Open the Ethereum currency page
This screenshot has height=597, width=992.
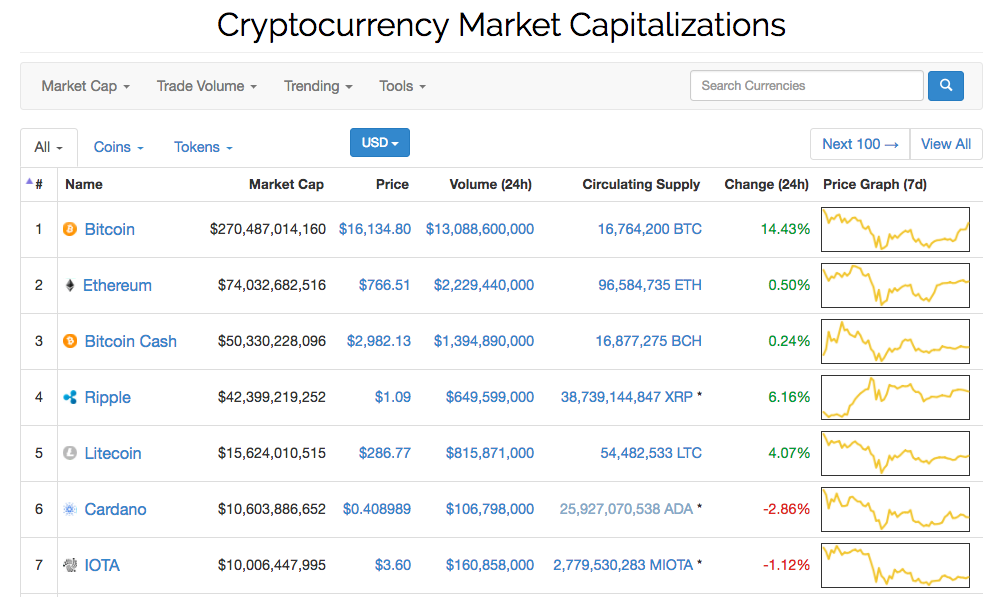pos(117,285)
